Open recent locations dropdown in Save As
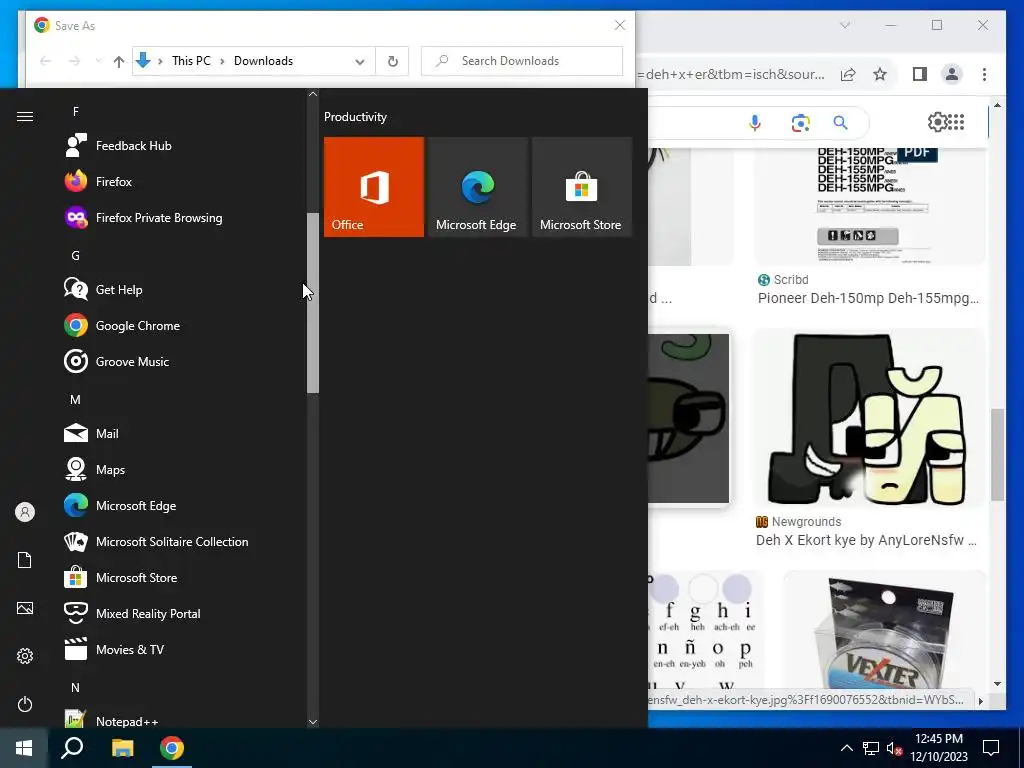The image size is (1024, 768). pyautogui.click(x=98, y=61)
